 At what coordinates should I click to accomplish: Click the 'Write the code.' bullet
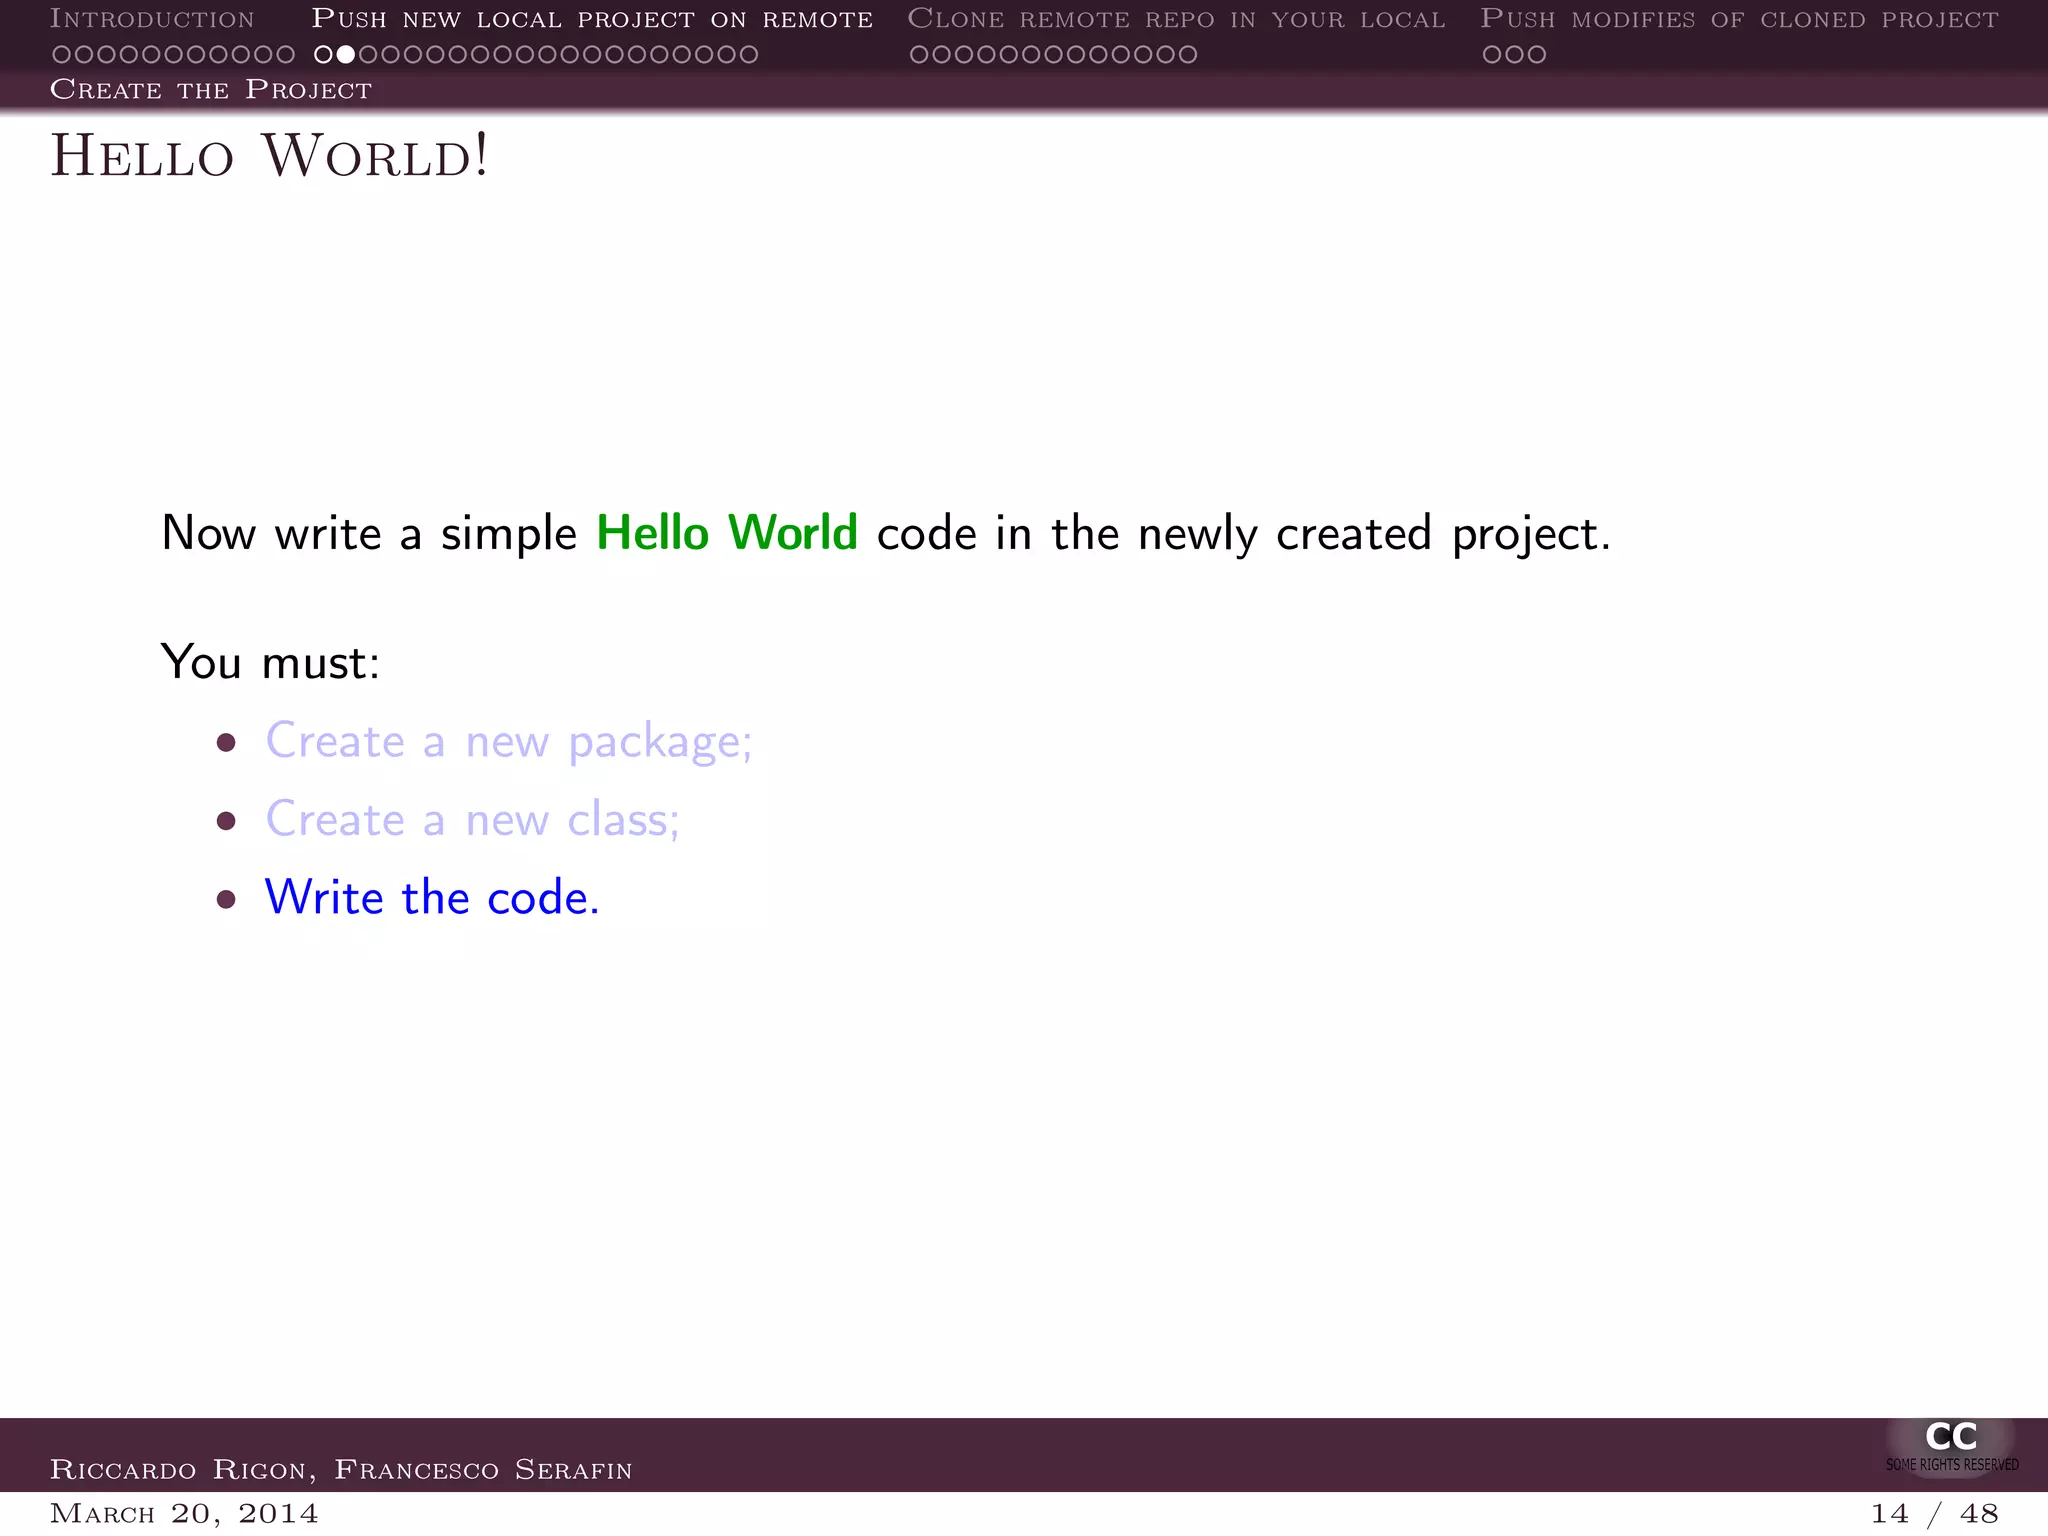432,897
